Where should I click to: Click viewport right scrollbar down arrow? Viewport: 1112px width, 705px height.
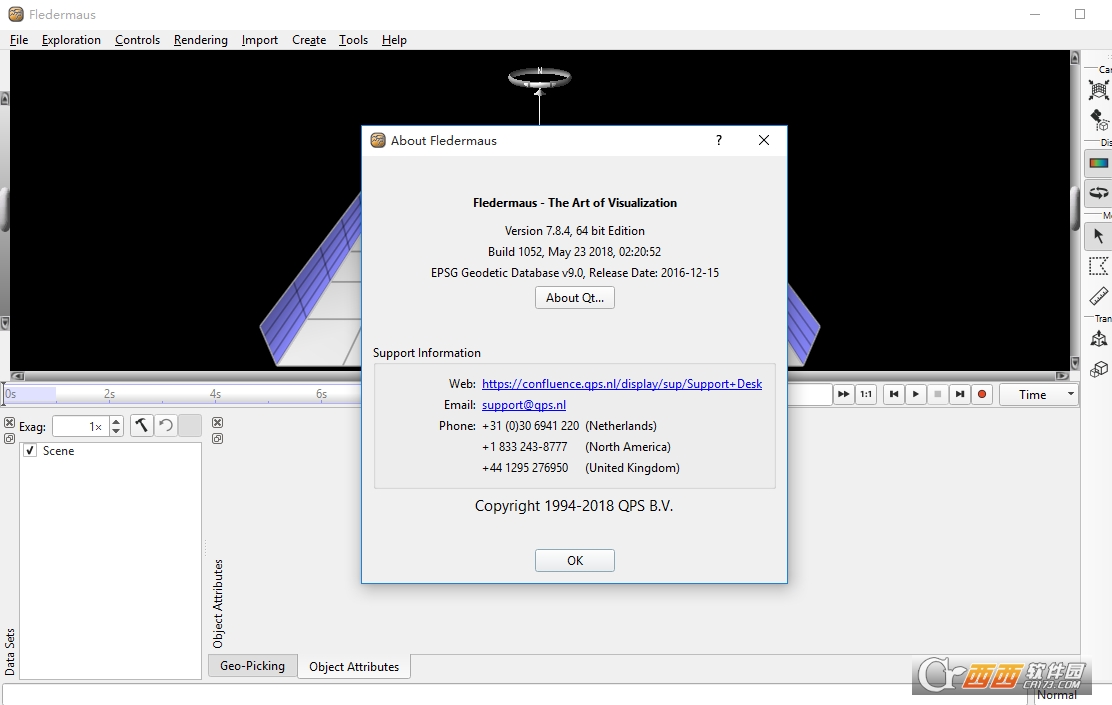[x=1075, y=364]
